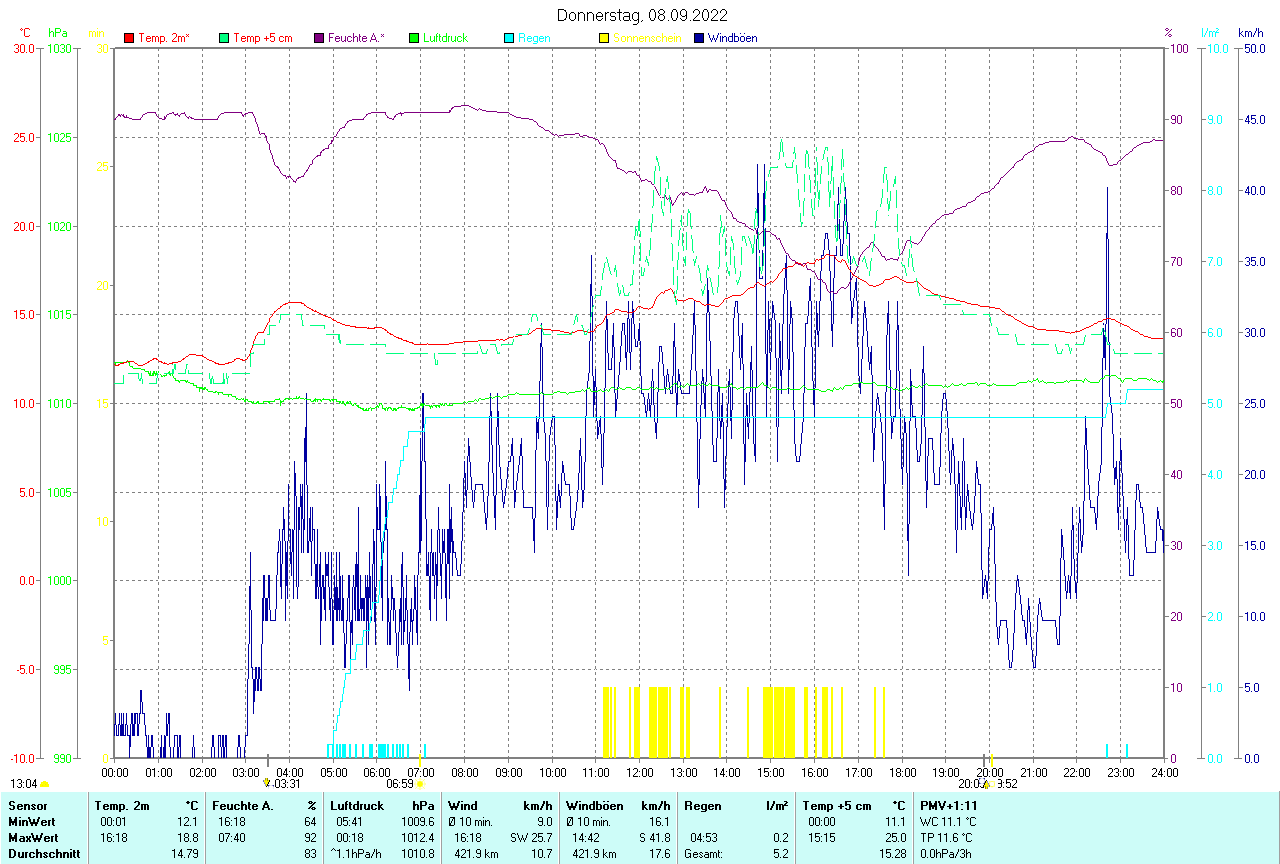The image size is (1280, 864).
Task: Select the 'Temp +5 cm' legend label
Action: click(x=263, y=38)
